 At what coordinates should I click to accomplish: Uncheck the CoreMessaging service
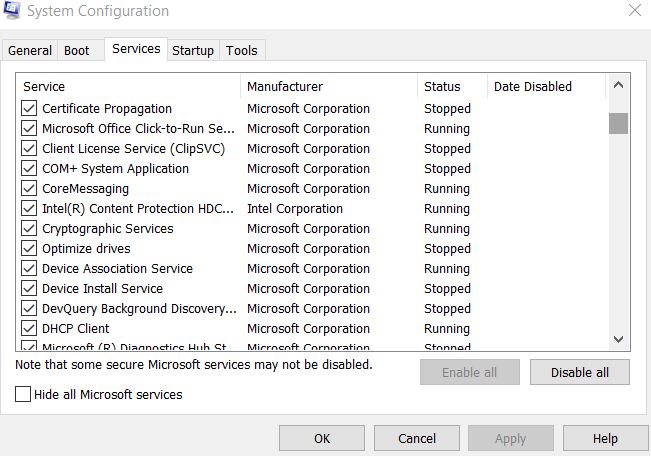point(29,189)
